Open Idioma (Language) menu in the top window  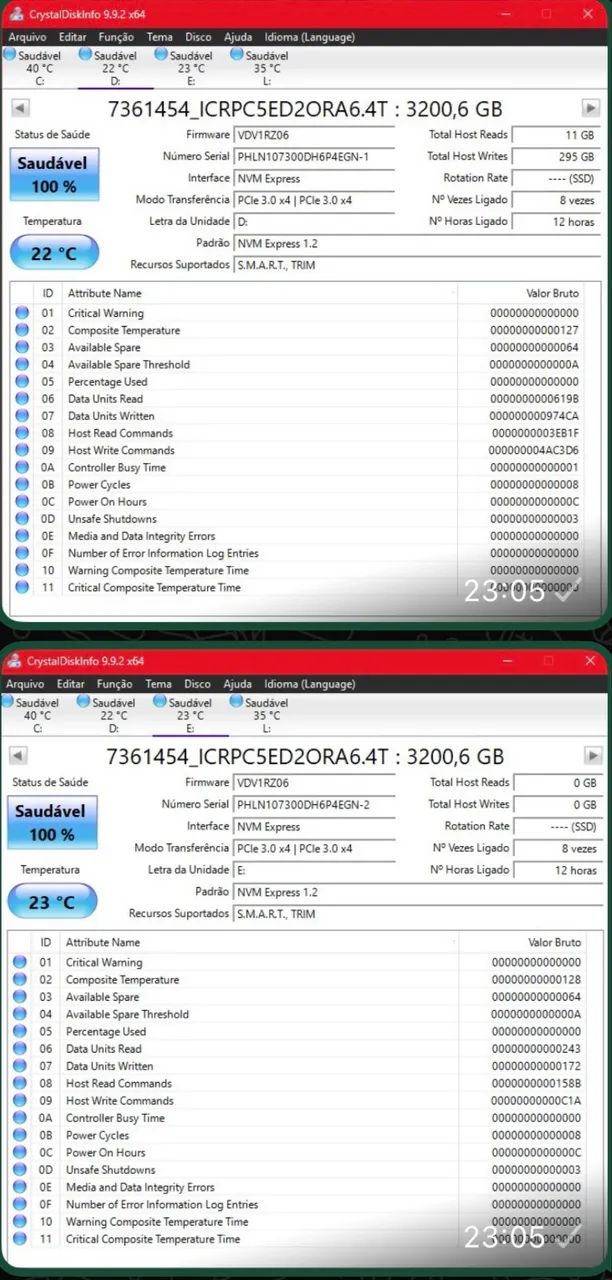point(309,37)
